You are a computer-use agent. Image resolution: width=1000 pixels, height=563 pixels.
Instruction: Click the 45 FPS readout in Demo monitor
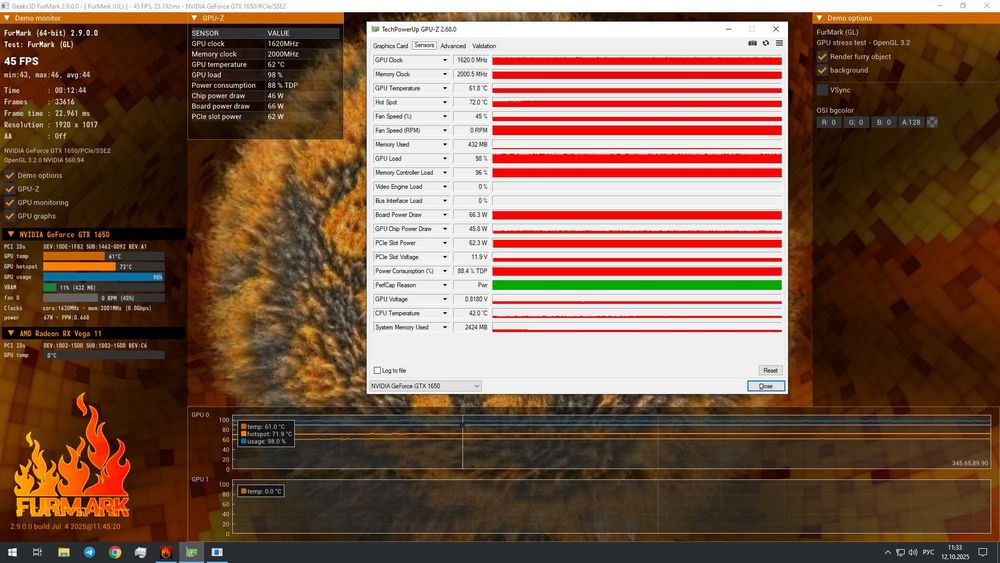pos(21,61)
